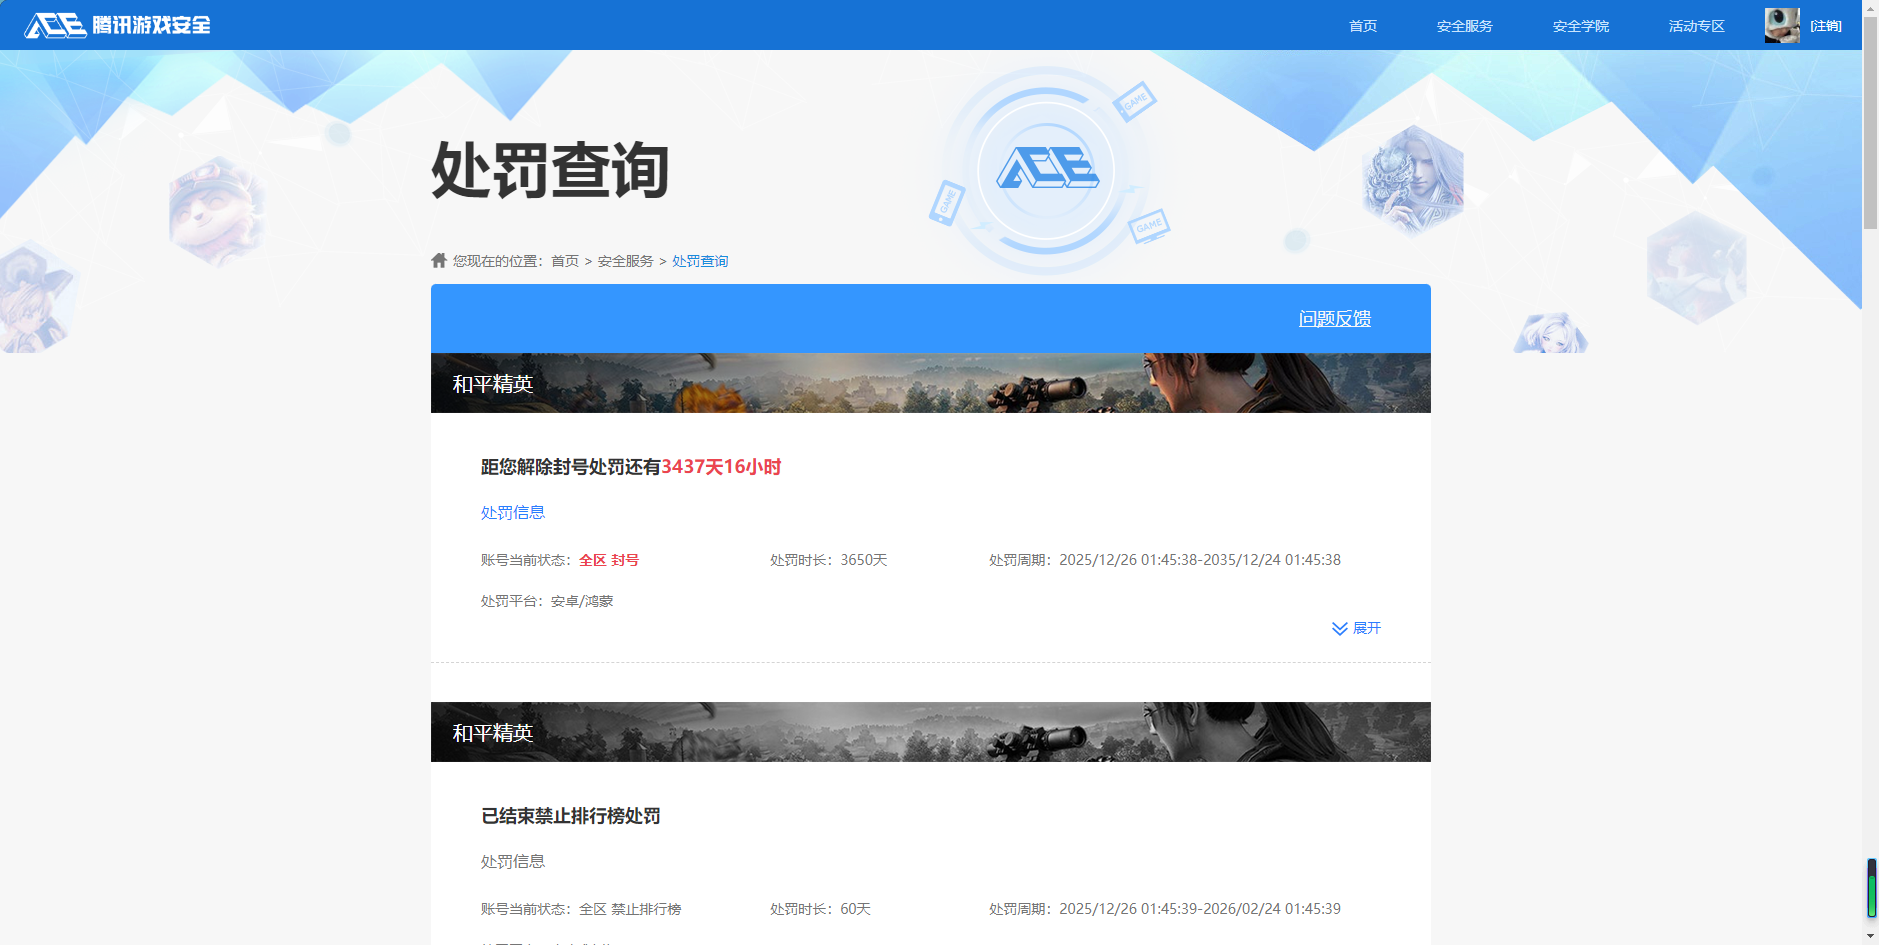This screenshot has height=945, width=1879.
Task: Click 处罚平台：安卓/鸿蒙 text
Action: pos(547,601)
